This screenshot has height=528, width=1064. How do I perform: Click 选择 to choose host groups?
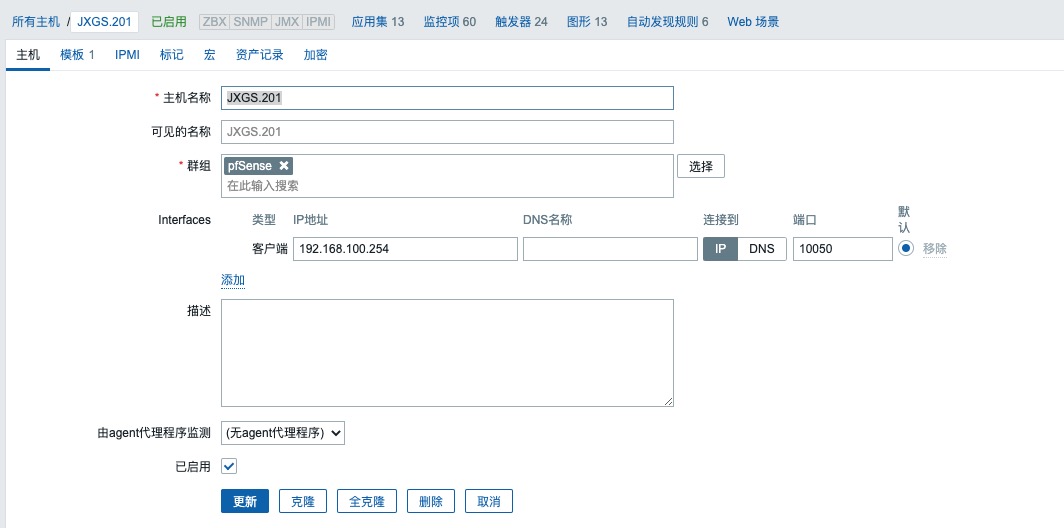pos(701,166)
